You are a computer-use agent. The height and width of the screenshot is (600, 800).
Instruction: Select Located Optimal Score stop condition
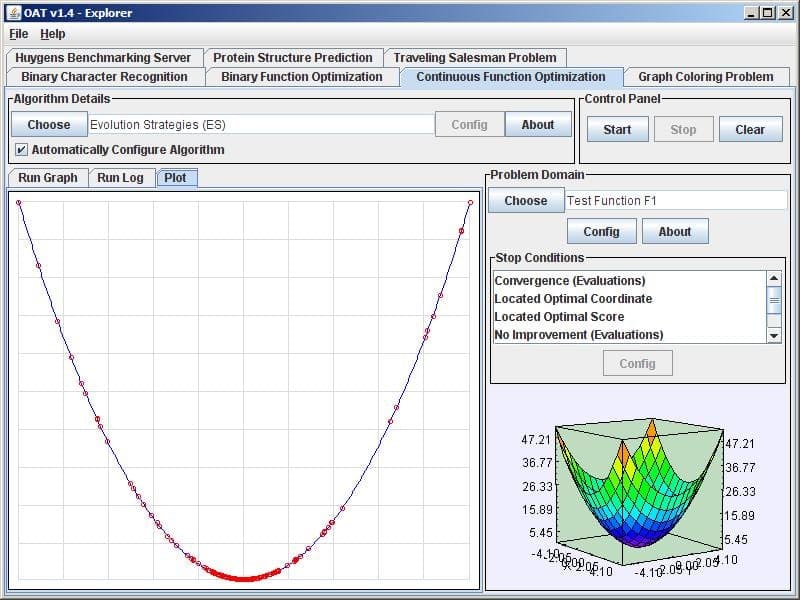click(x=558, y=317)
